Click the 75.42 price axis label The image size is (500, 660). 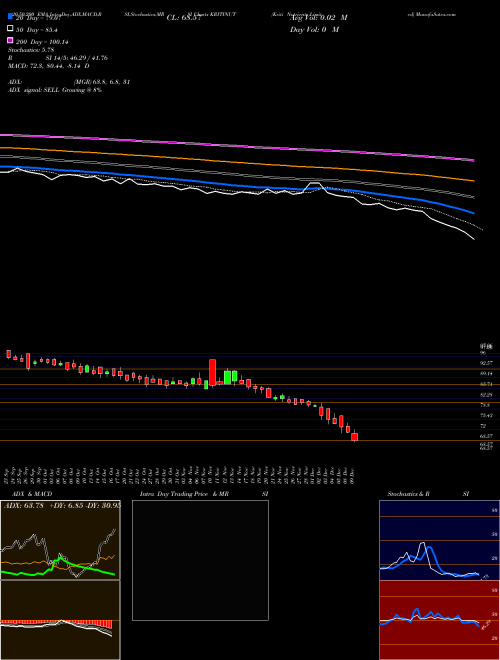coord(487,415)
